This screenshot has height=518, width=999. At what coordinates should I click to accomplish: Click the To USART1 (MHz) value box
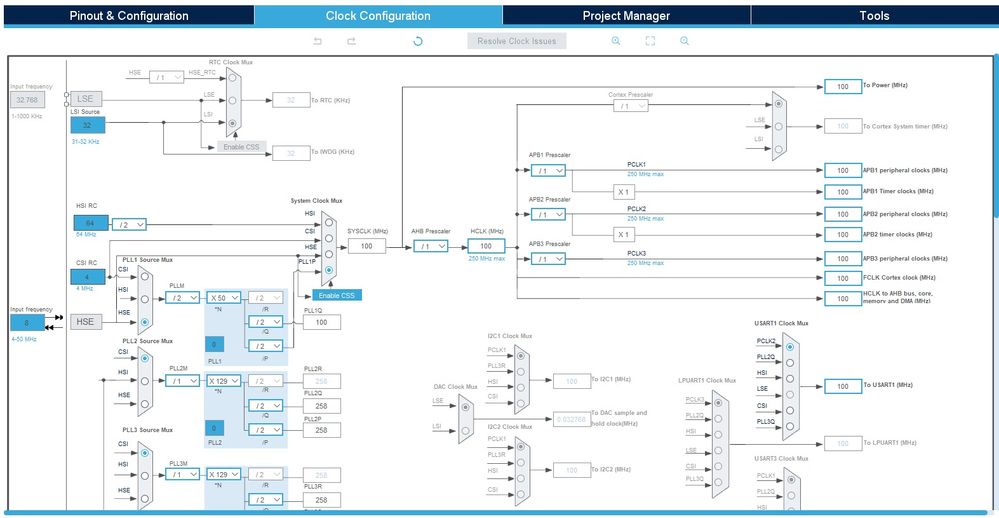point(843,386)
